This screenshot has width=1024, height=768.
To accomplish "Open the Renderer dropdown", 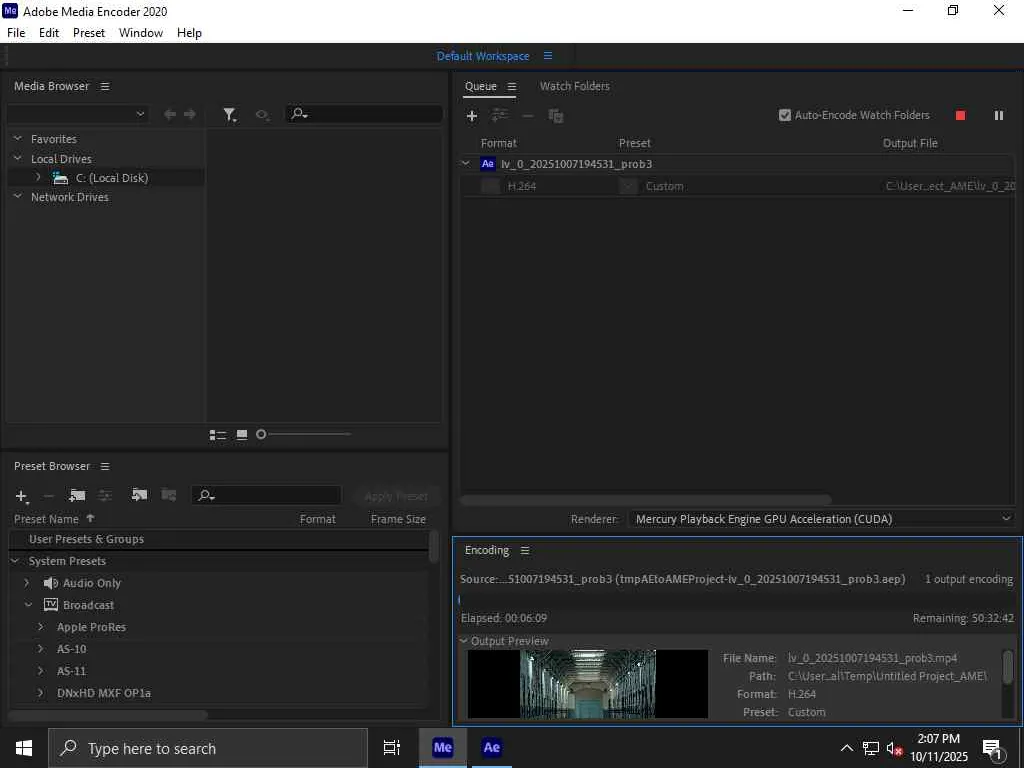I will pyautogui.click(x=822, y=519).
